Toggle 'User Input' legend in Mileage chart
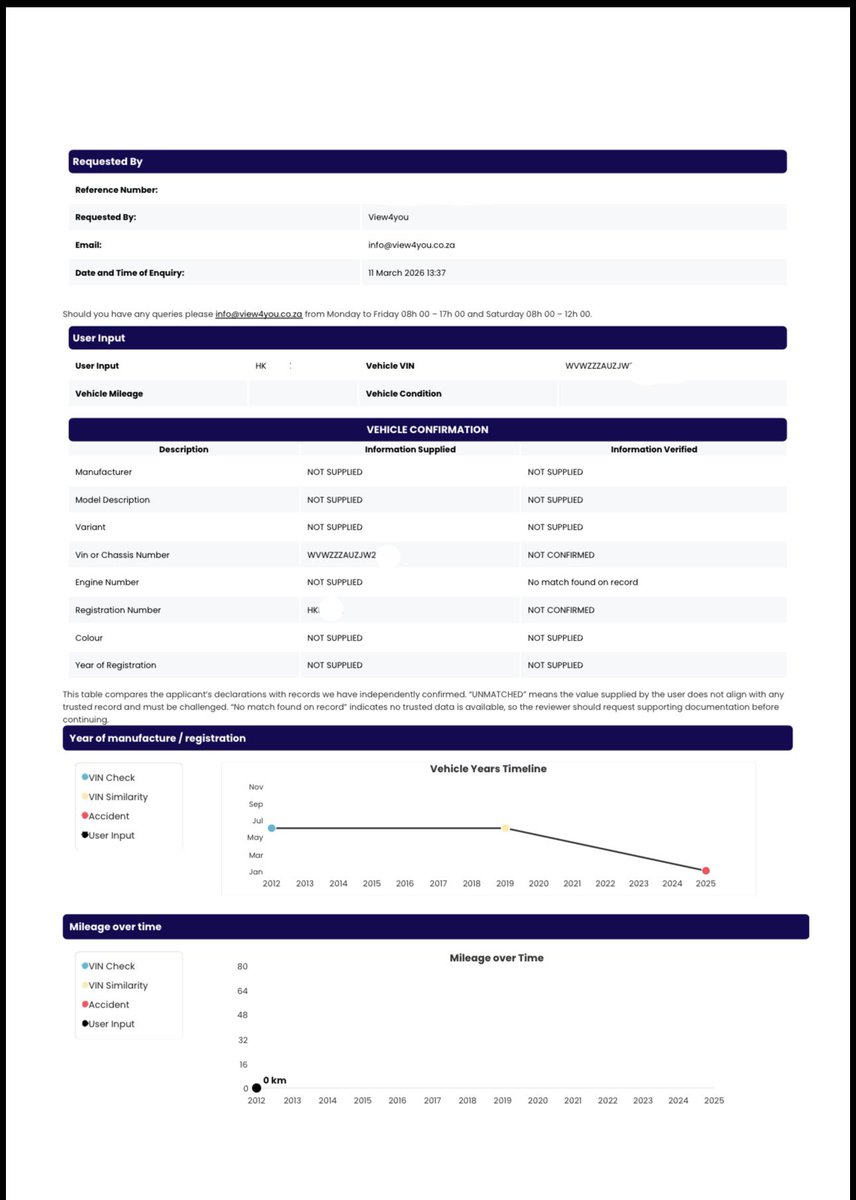 (x=108, y=1024)
